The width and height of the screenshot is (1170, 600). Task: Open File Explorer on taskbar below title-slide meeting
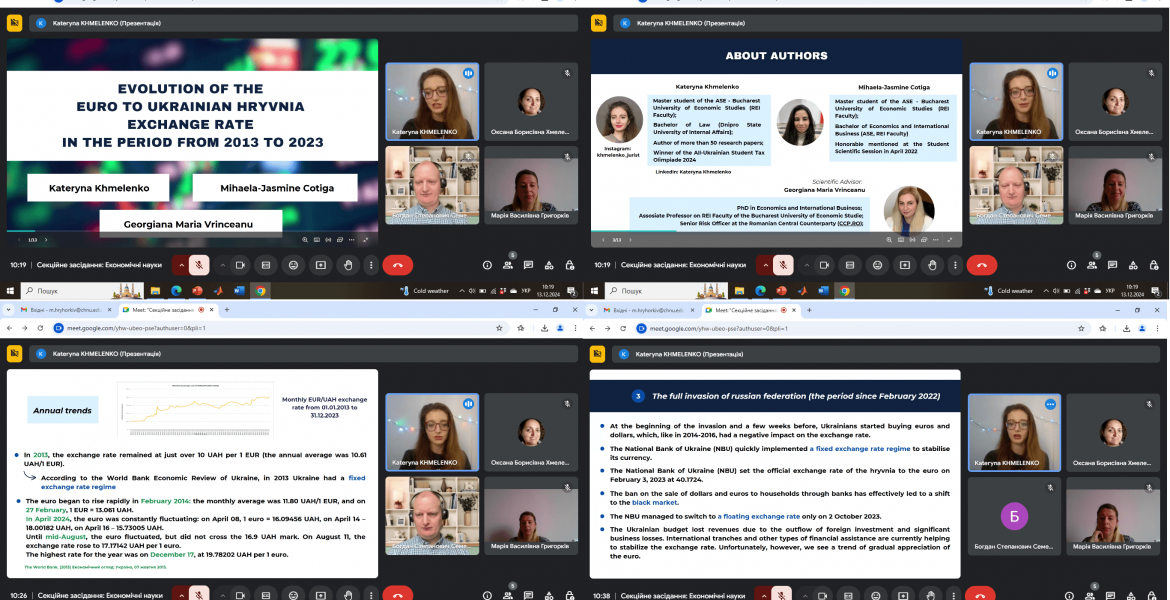(x=155, y=290)
